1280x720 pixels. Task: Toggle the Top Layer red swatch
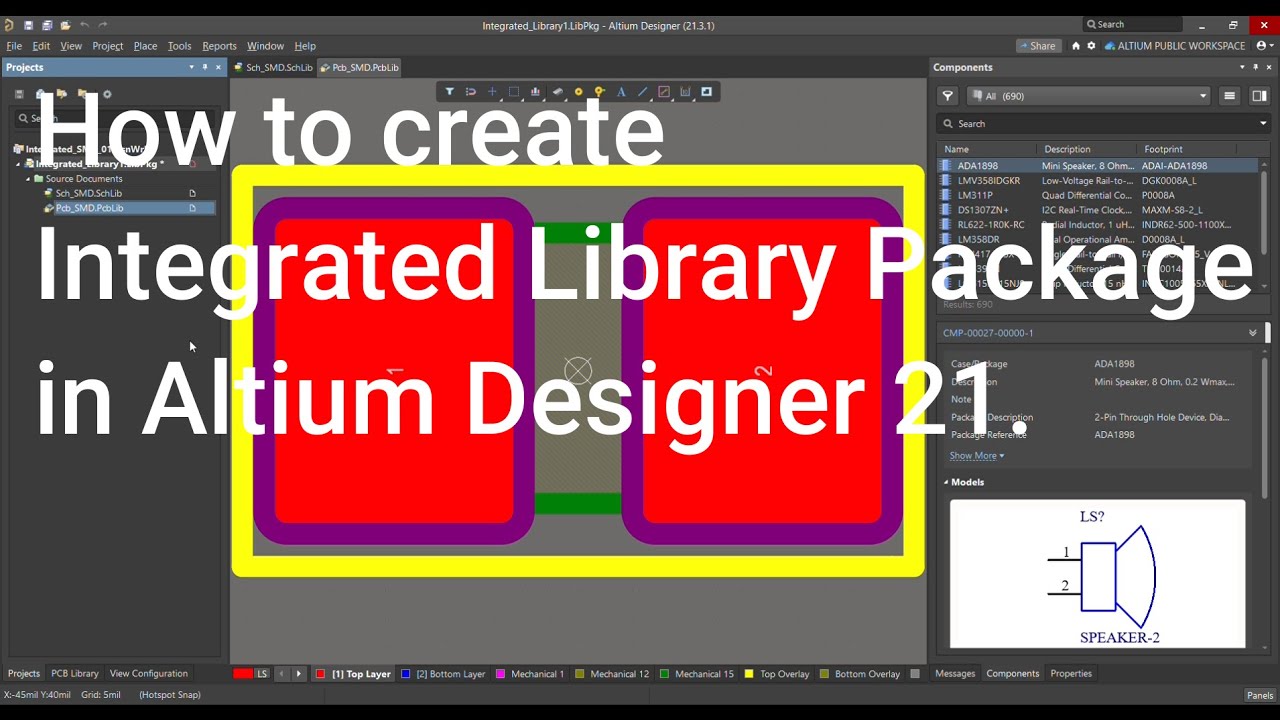pos(320,674)
